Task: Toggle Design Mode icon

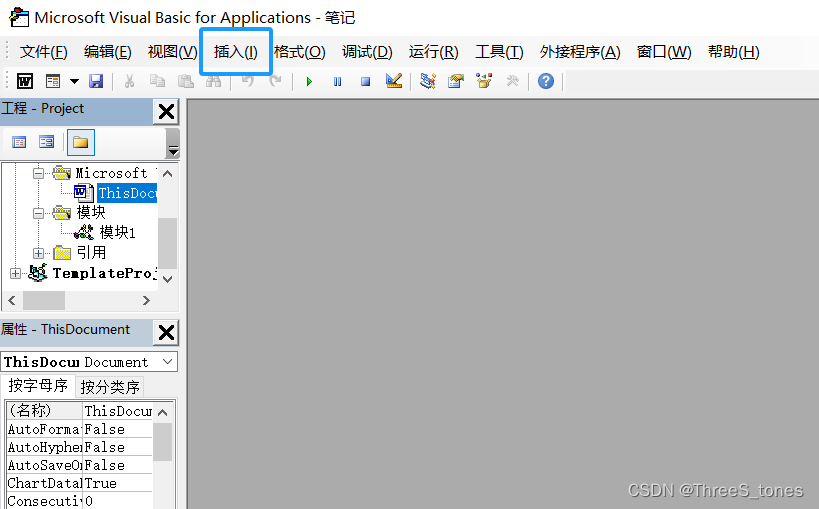Action: [394, 81]
